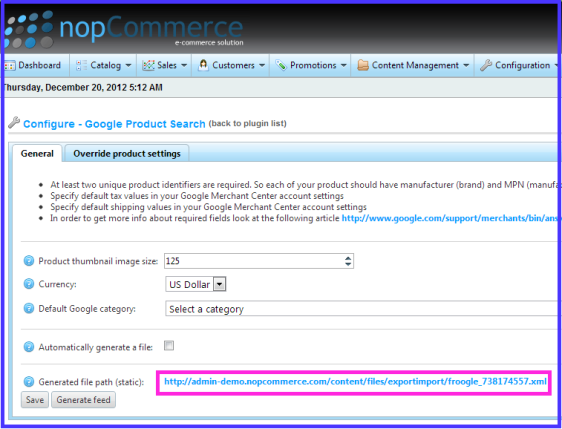This screenshot has width=562, height=429.
Task: Open the US Dollar currency dropdown
Action: point(196,284)
